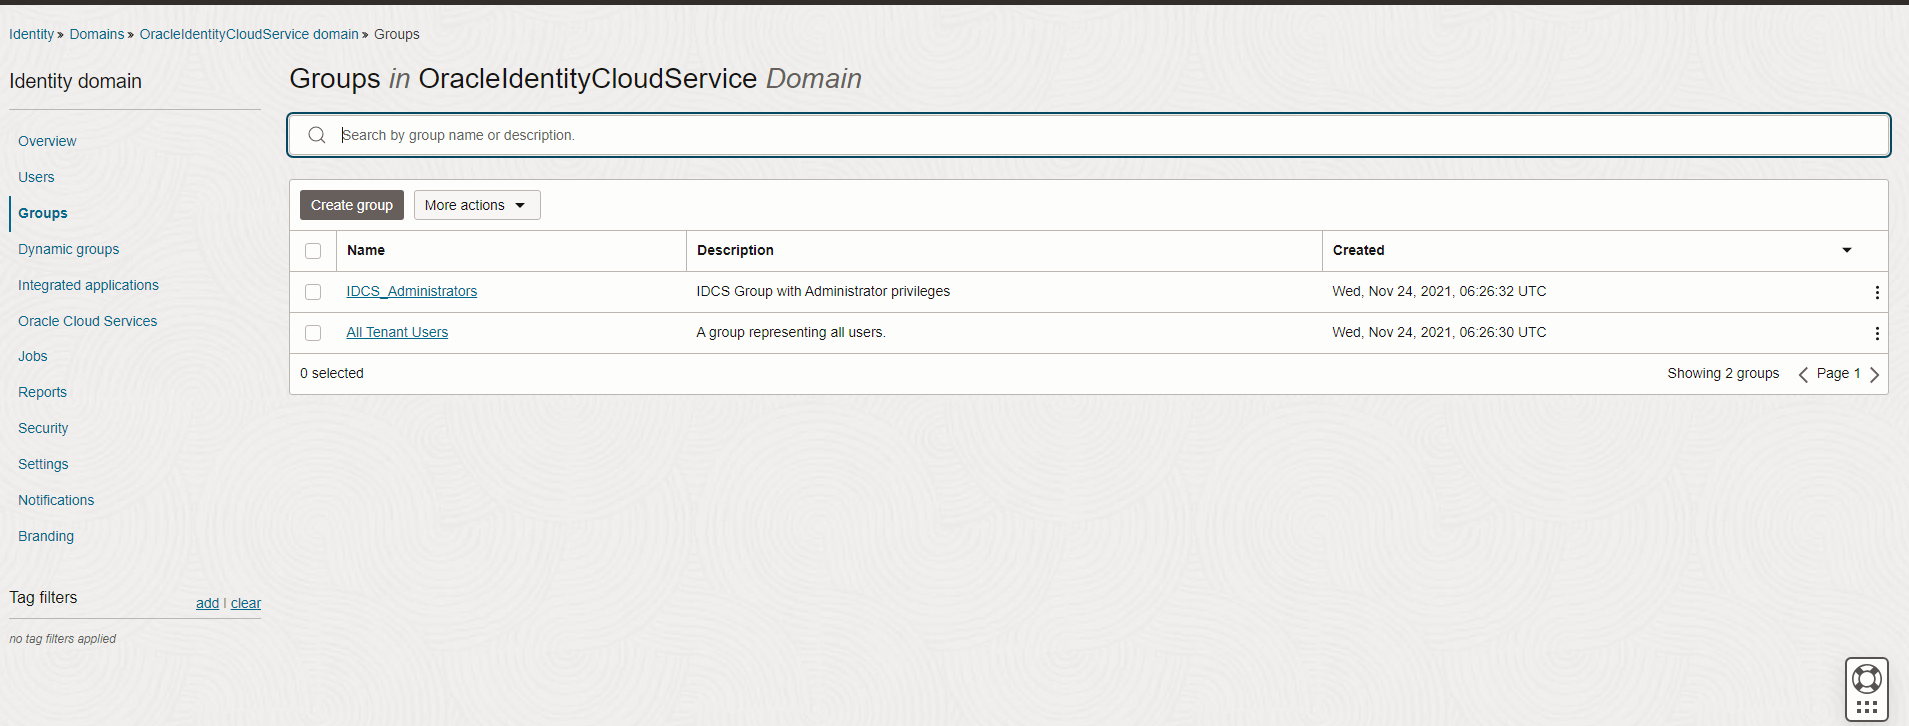Viewport: 1909px width, 726px height.
Task: Click the search magnifier icon
Action: click(x=317, y=135)
